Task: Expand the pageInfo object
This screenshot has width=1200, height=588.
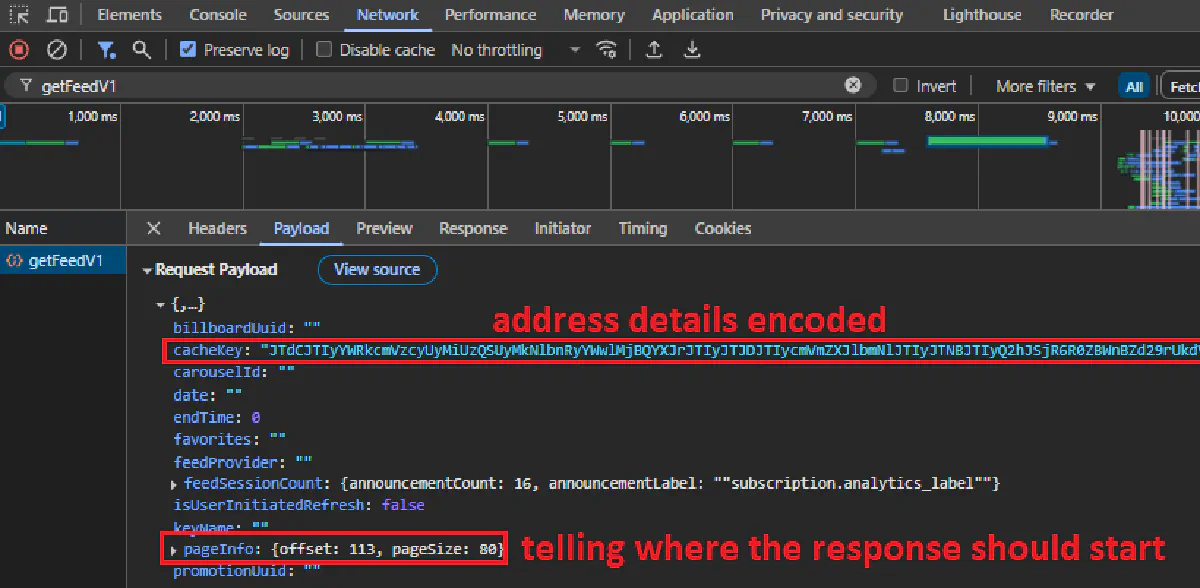Action: tap(175, 550)
